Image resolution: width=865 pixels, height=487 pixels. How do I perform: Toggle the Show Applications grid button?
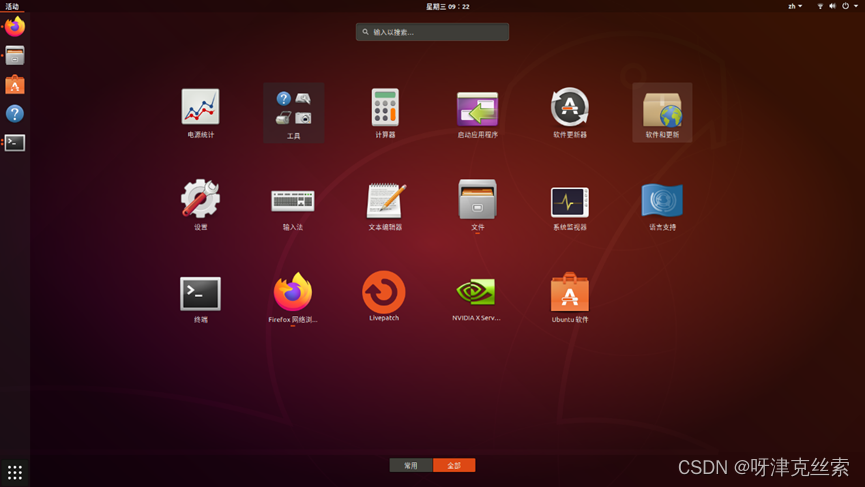click(x=15, y=472)
